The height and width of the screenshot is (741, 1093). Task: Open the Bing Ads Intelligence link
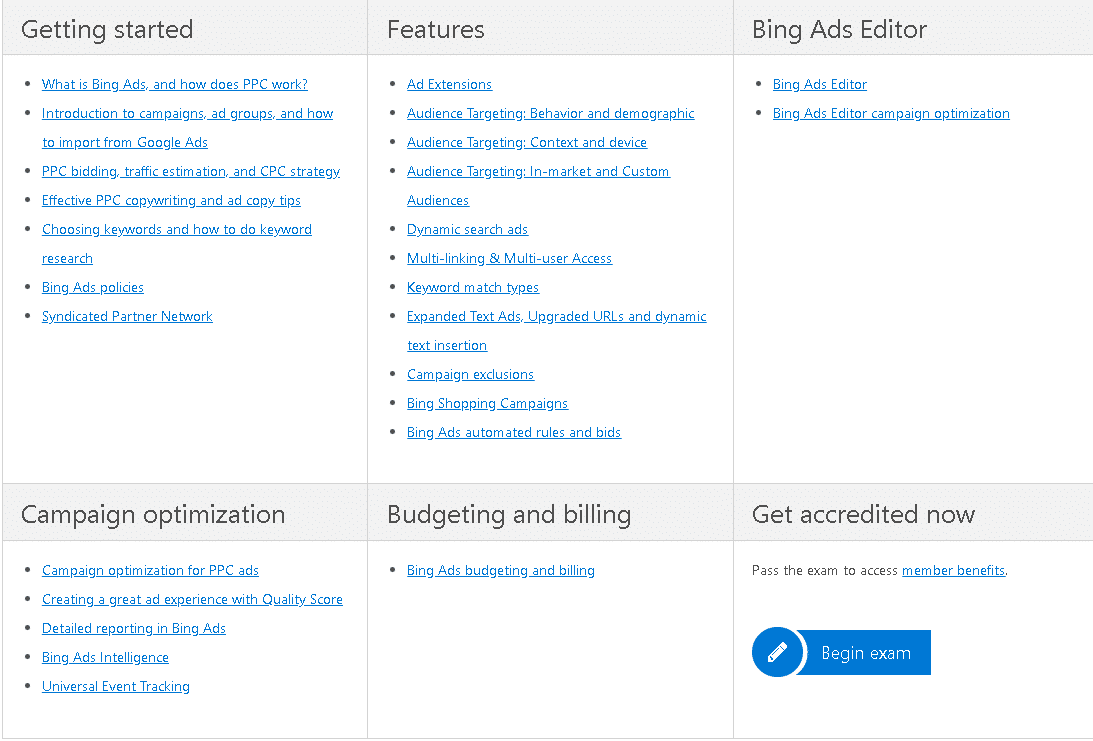coord(105,657)
